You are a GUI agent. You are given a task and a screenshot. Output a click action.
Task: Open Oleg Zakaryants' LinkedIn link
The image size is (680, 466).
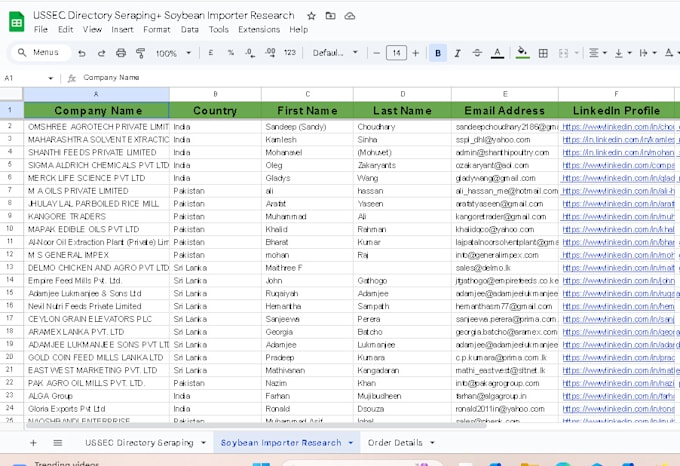tap(618, 165)
